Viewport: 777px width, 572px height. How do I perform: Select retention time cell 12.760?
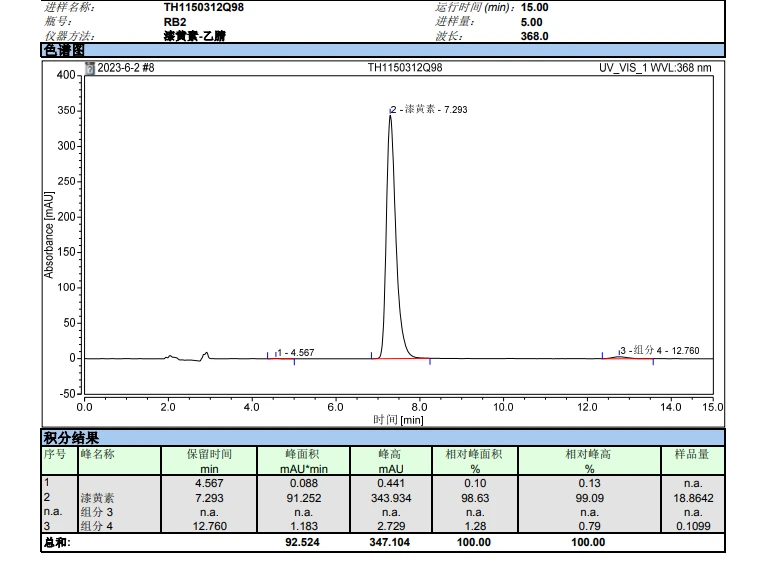(x=210, y=526)
